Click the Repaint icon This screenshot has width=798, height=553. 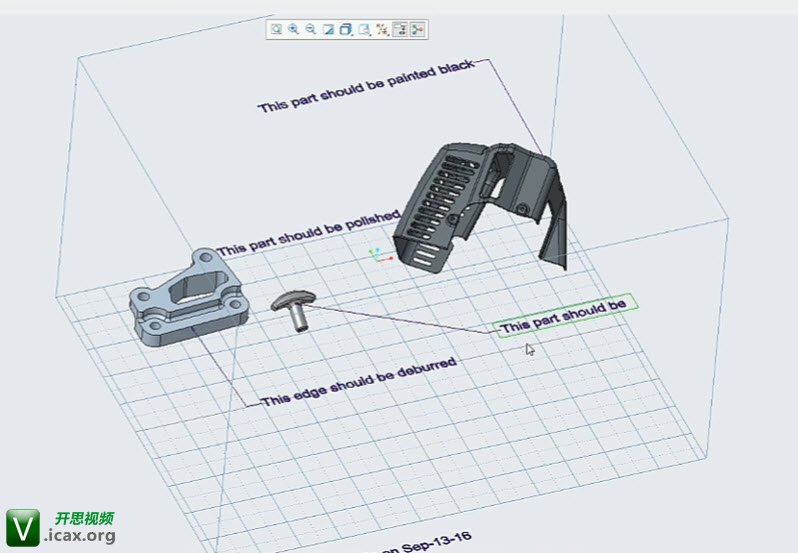pos(329,30)
